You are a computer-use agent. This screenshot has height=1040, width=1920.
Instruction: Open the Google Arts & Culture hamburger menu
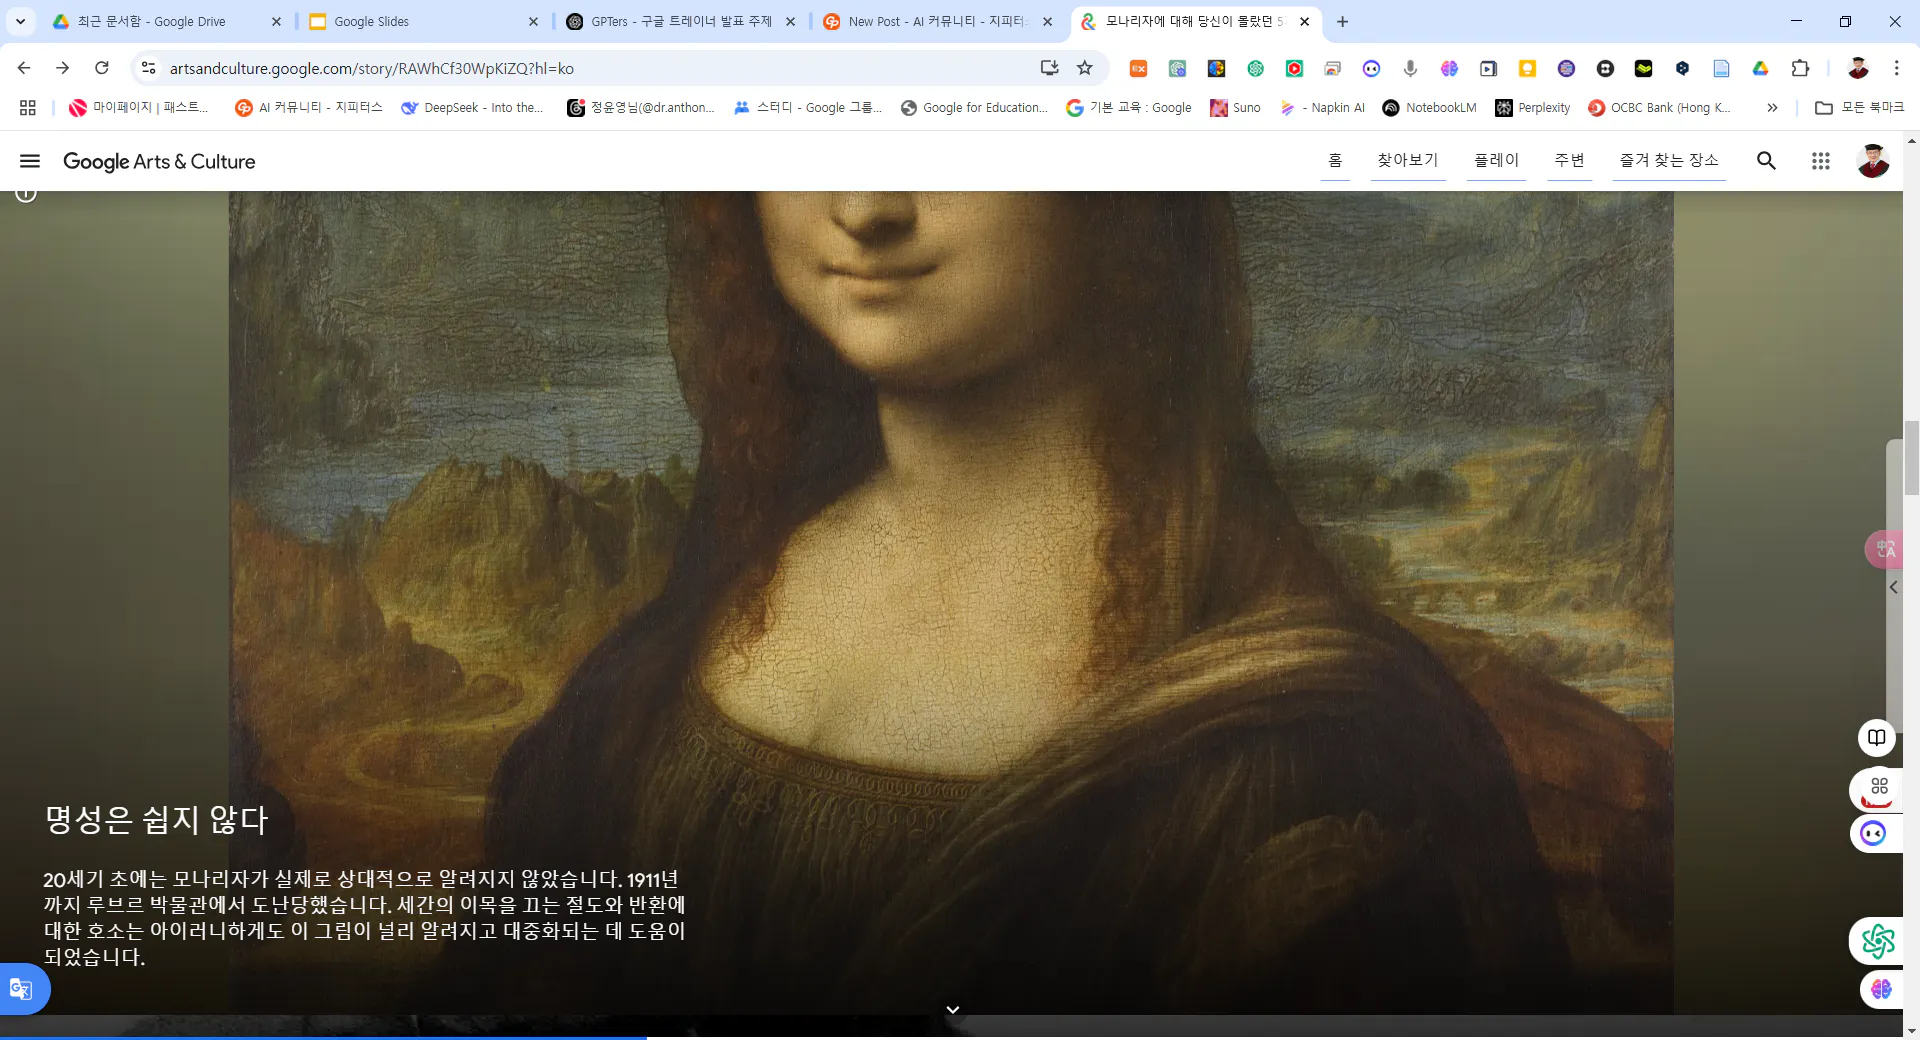30,161
